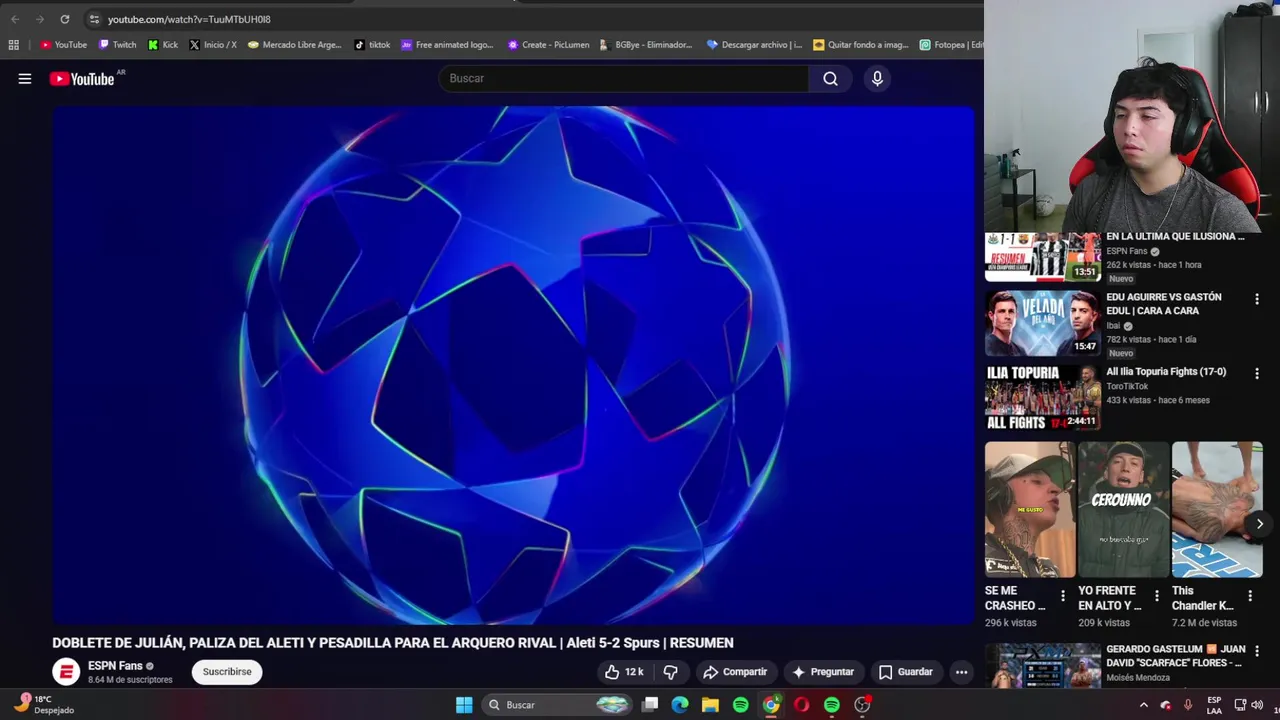1280x720 pixels.
Task: Launch Microsoft Edge from the taskbar
Action: pyautogui.click(x=680, y=705)
